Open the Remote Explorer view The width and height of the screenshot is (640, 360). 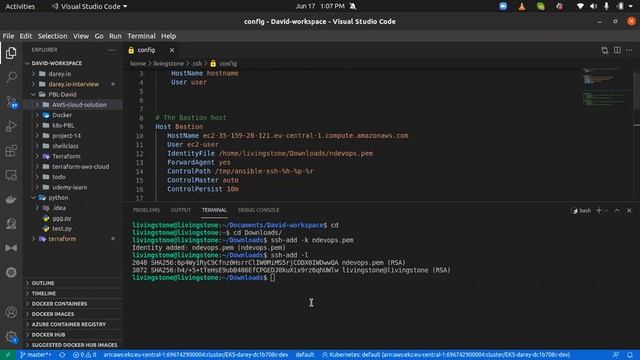coord(11,175)
